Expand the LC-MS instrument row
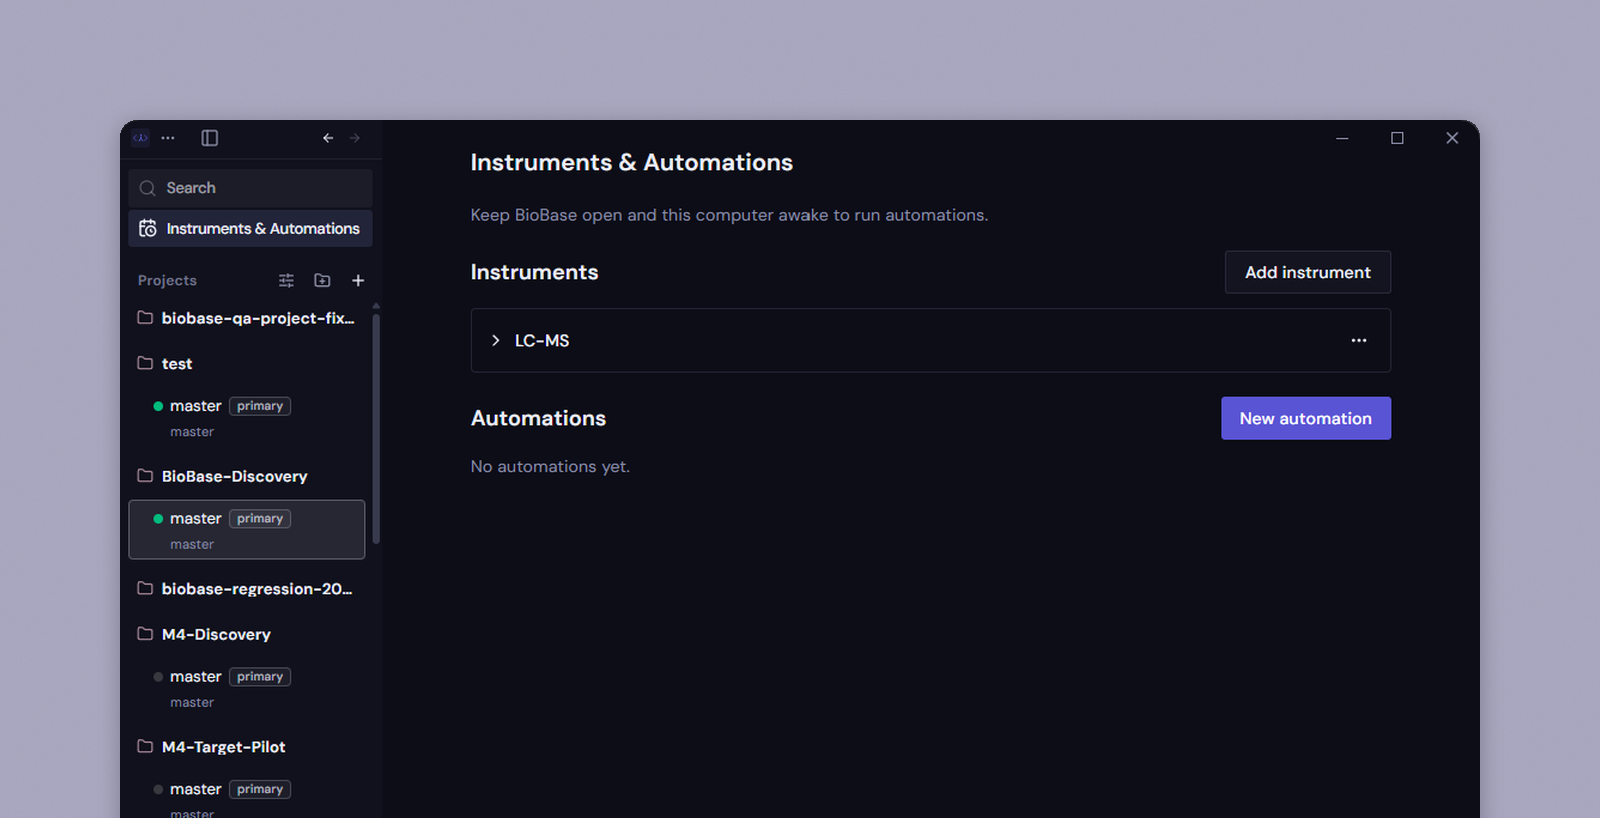The image size is (1600, 818). click(x=495, y=341)
